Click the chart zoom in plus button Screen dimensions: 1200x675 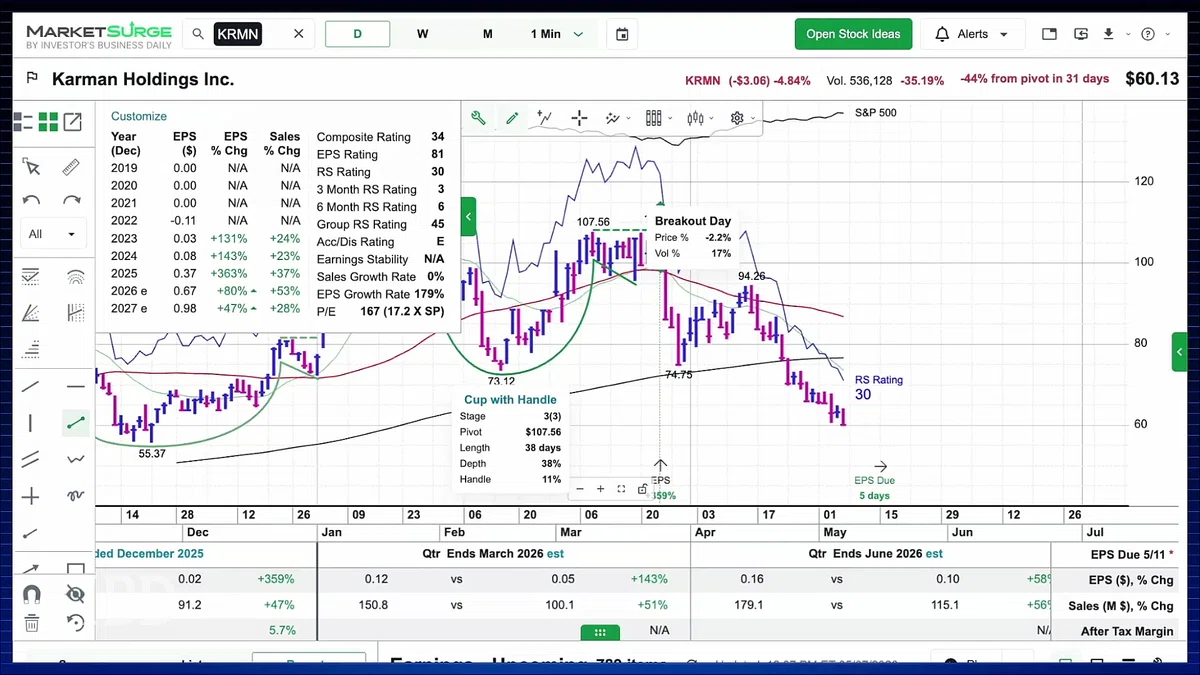[600, 489]
